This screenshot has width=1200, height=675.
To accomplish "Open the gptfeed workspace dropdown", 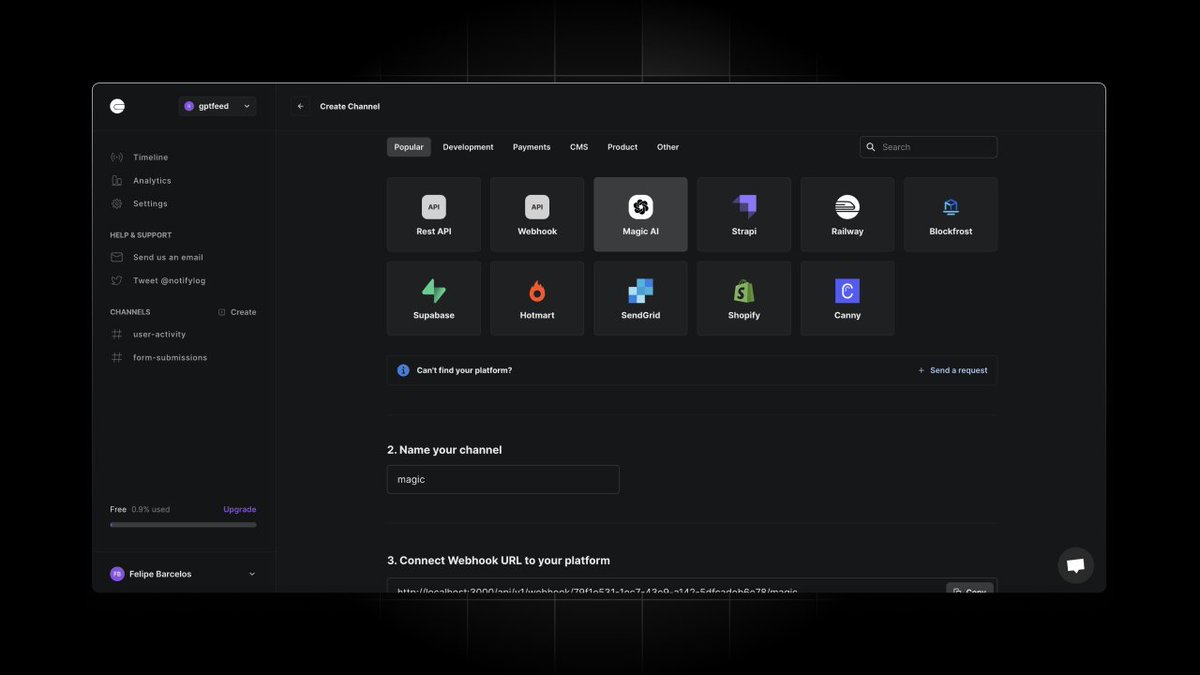I will click(x=218, y=106).
